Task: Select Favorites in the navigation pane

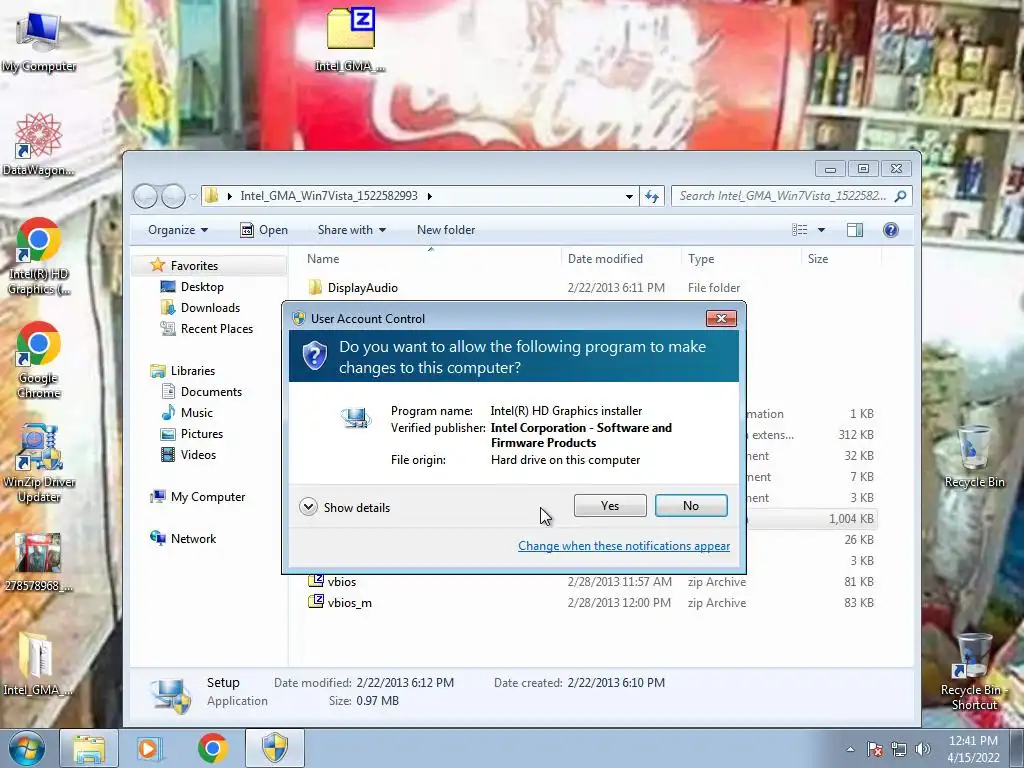Action: tap(194, 266)
